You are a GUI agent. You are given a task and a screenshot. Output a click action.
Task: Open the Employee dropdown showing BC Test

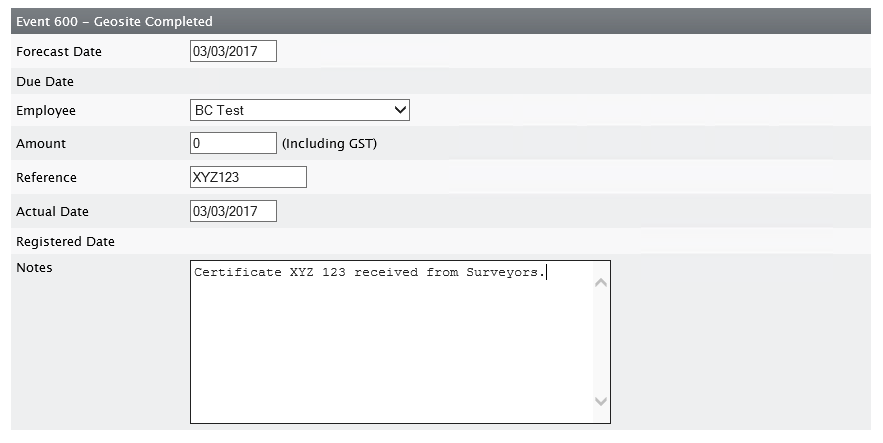click(x=300, y=110)
